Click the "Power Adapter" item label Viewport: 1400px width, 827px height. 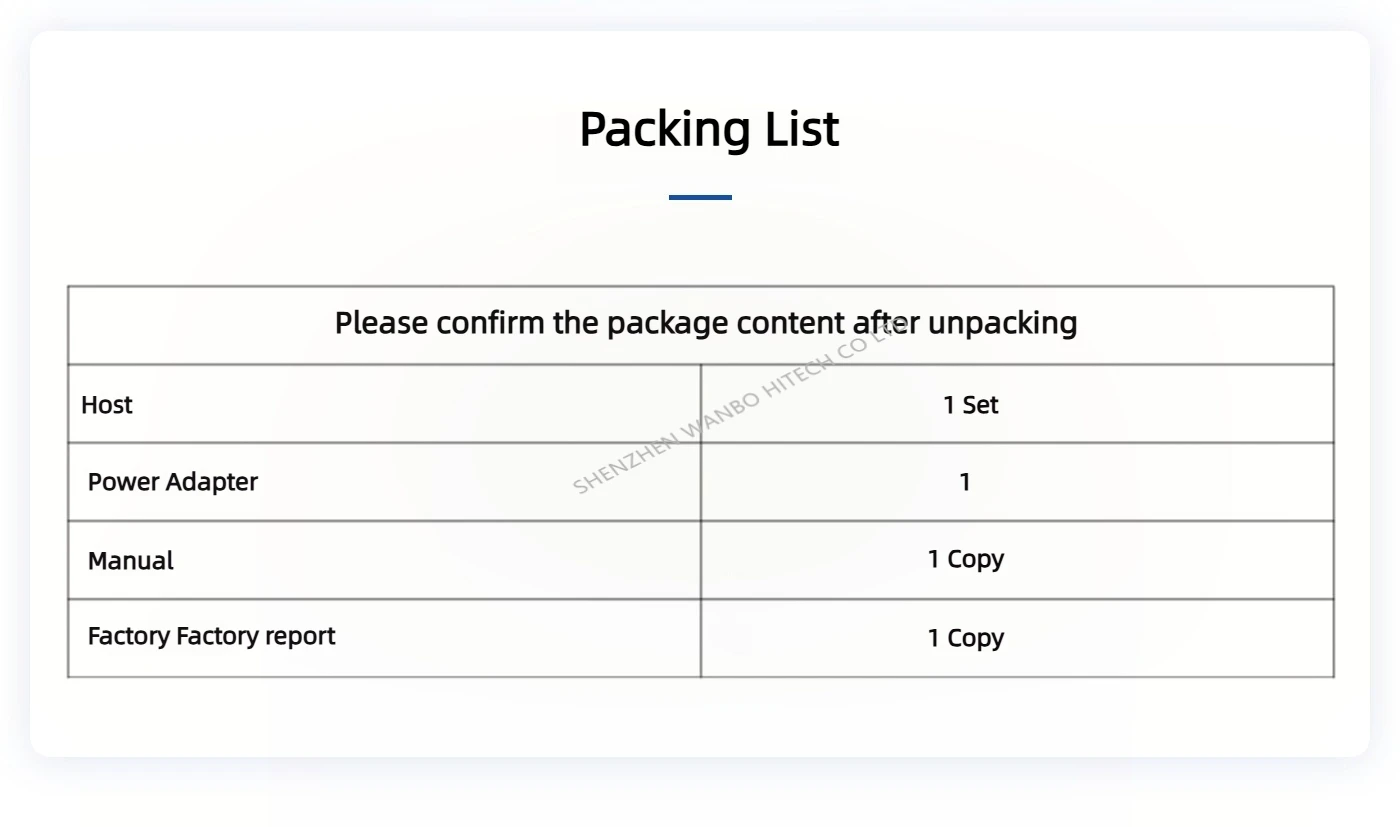point(173,482)
